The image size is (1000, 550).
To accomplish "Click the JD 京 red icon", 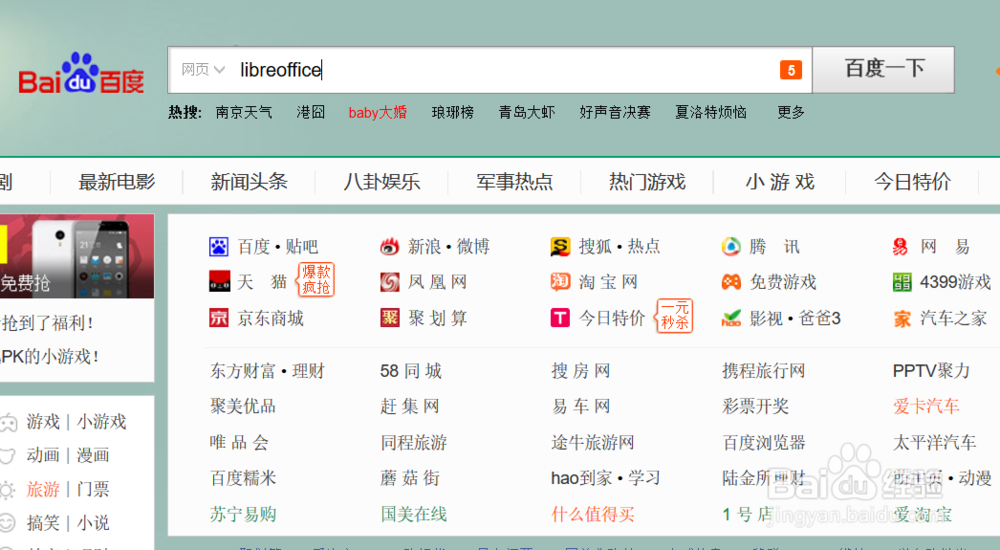I will point(219,317).
